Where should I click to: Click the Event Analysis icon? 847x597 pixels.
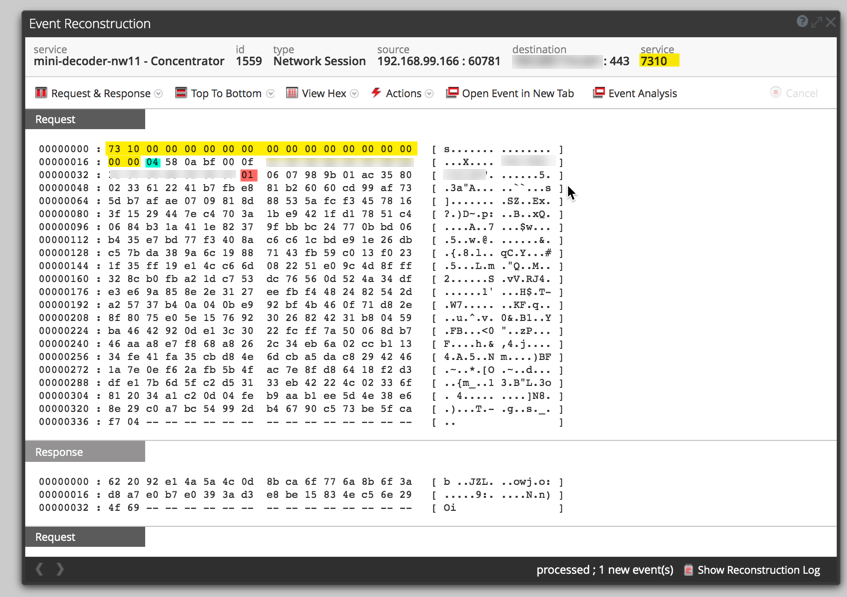pos(598,93)
